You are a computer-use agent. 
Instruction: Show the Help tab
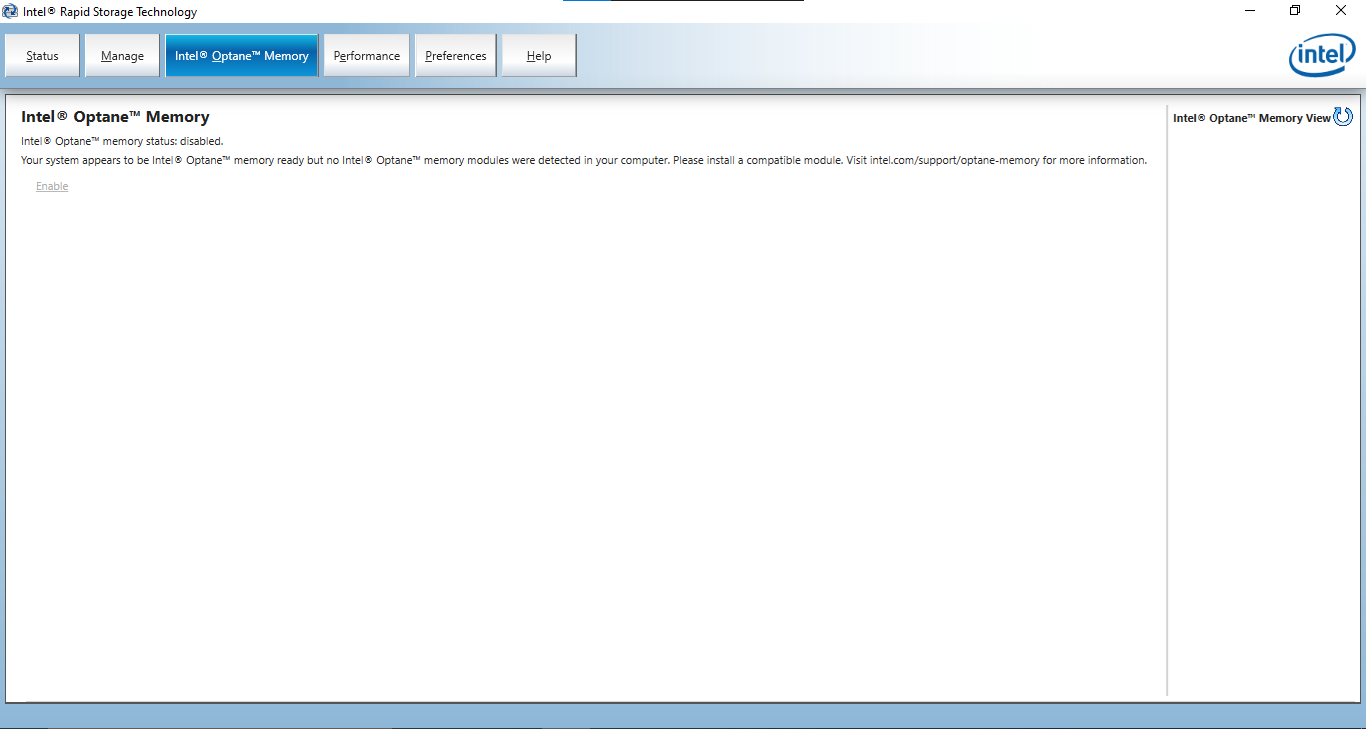(x=539, y=56)
